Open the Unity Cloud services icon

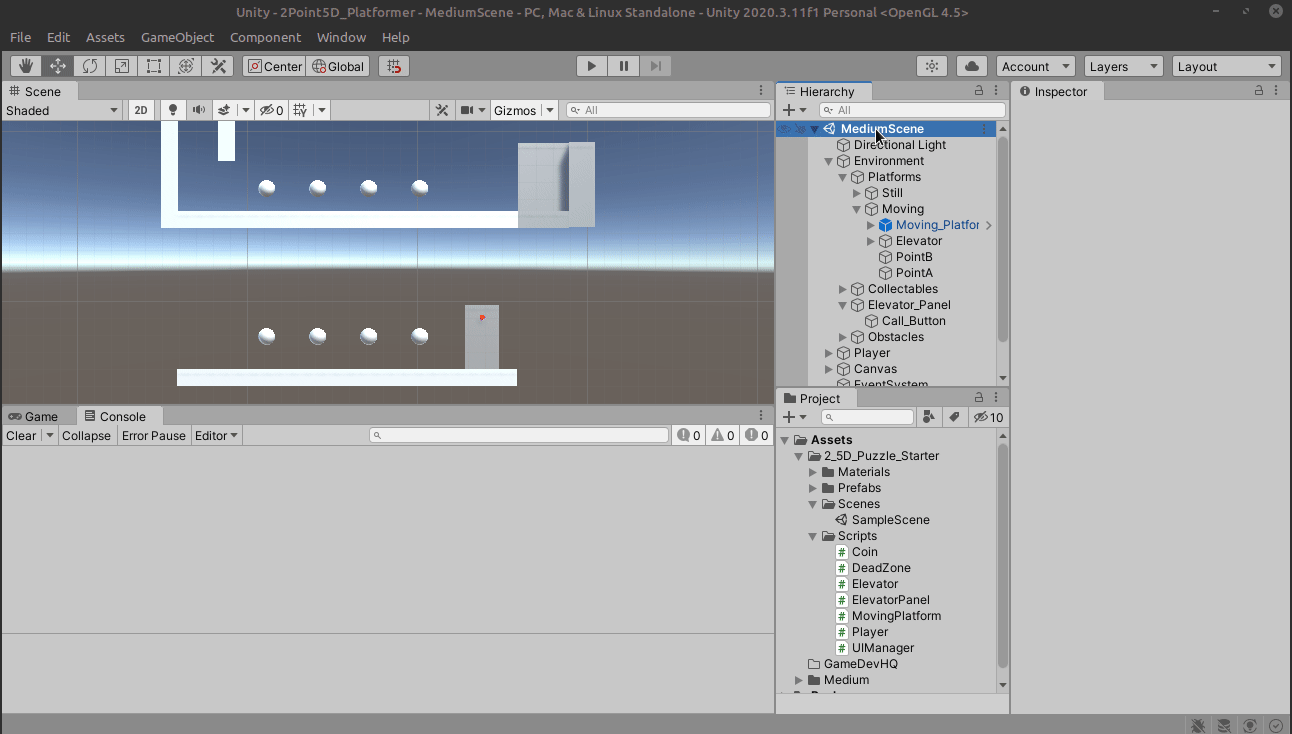tap(972, 66)
